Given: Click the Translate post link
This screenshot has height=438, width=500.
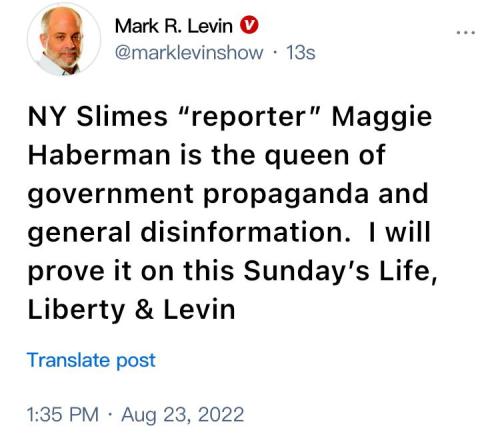Looking at the screenshot, I should click(91, 361).
